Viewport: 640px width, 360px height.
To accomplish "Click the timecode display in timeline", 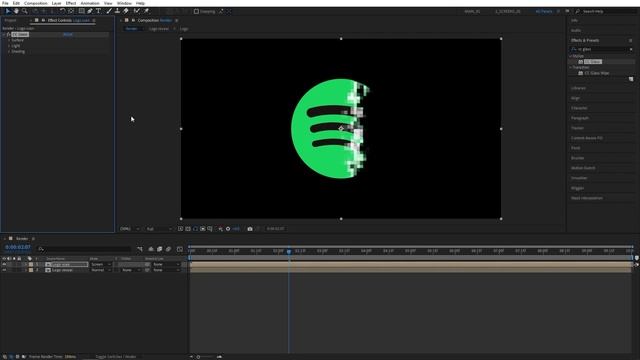I will pyautogui.click(x=18, y=247).
